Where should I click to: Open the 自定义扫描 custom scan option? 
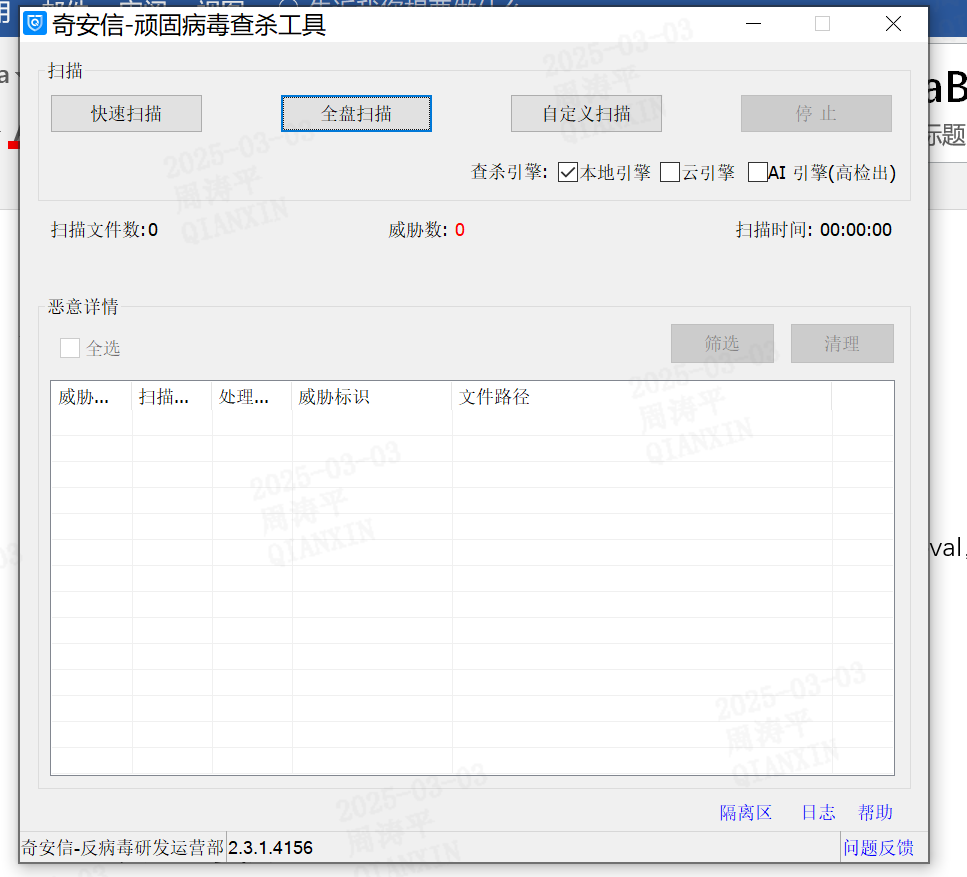586,114
